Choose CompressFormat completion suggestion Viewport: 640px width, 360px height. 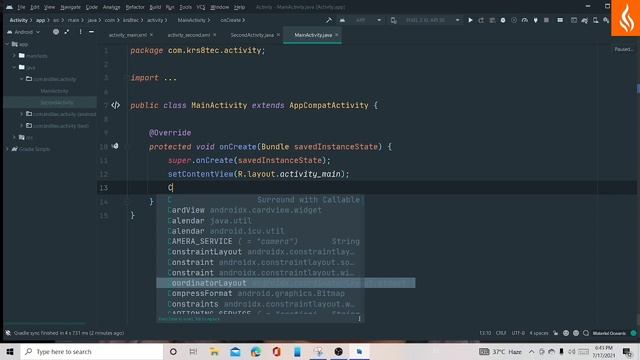[x=260, y=293]
